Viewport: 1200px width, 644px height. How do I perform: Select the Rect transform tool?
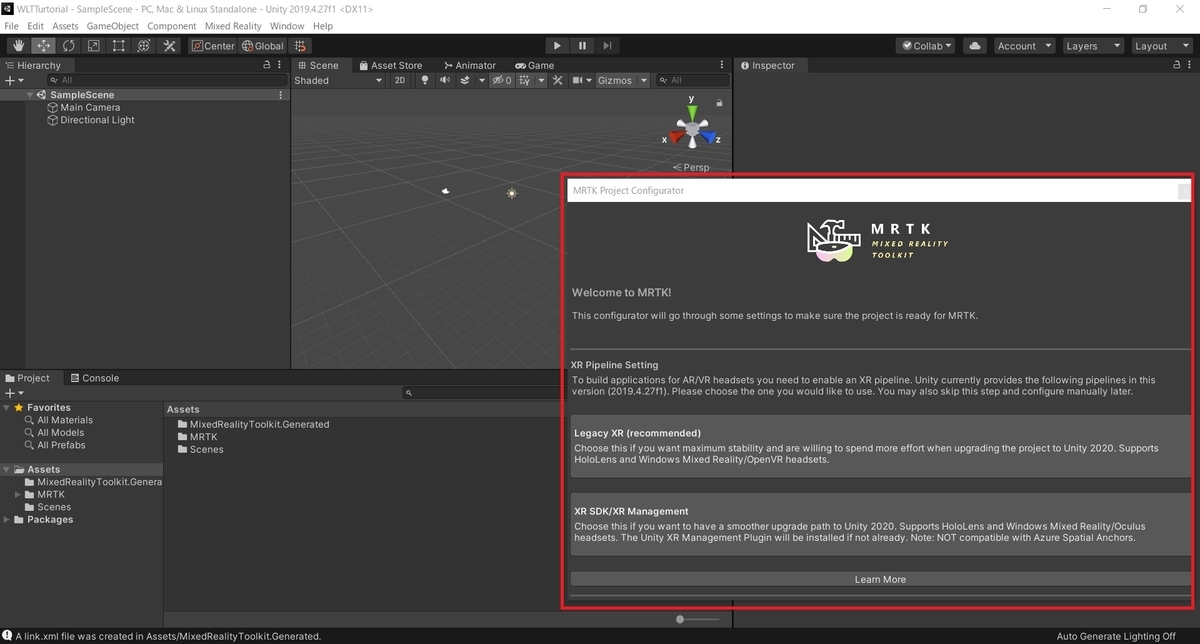[x=119, y=46]
